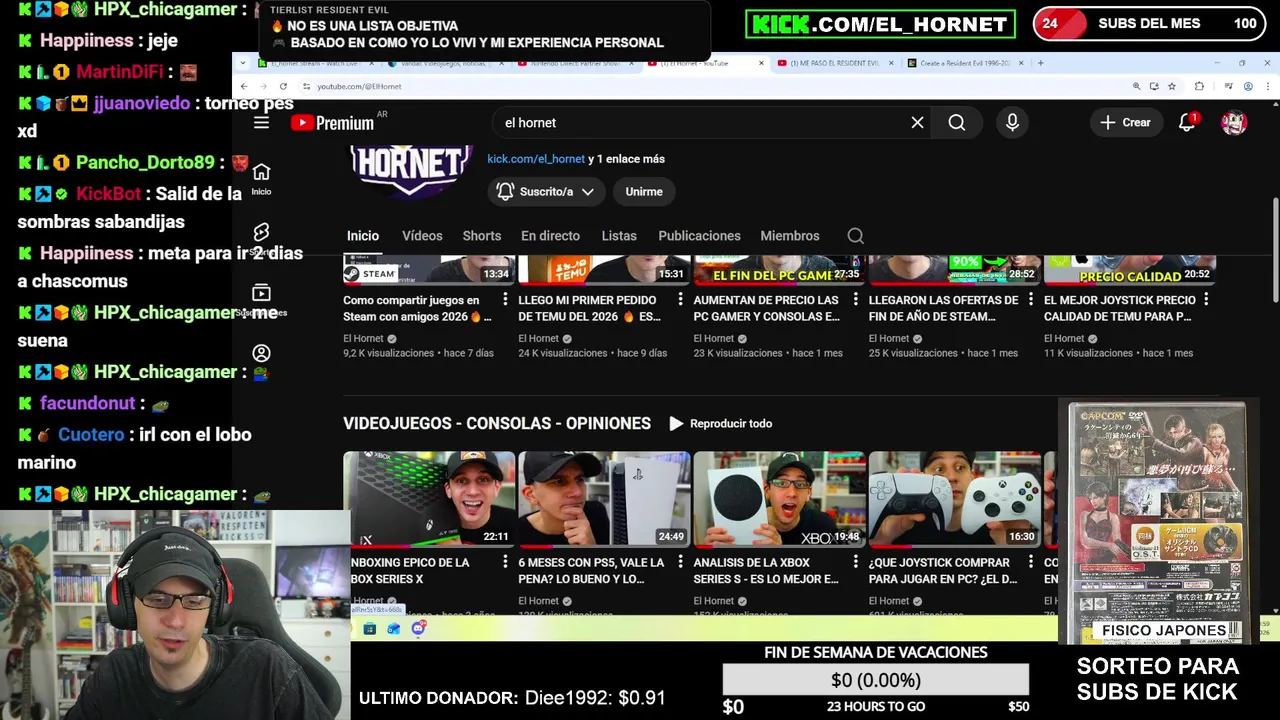
Task: Click the Temu video thumbnail showing 15:31
Action: coord(604,270)
